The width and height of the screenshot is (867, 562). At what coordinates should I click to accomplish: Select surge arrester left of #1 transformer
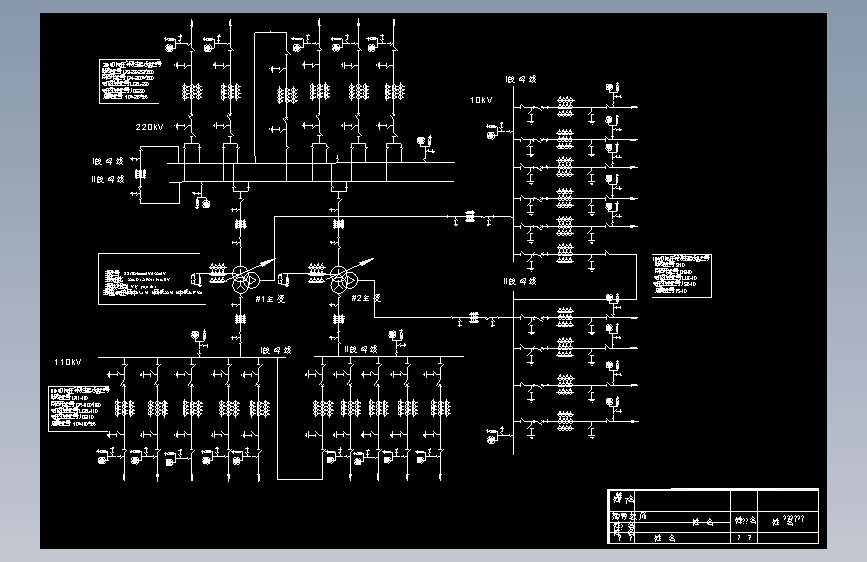(195, 279)
